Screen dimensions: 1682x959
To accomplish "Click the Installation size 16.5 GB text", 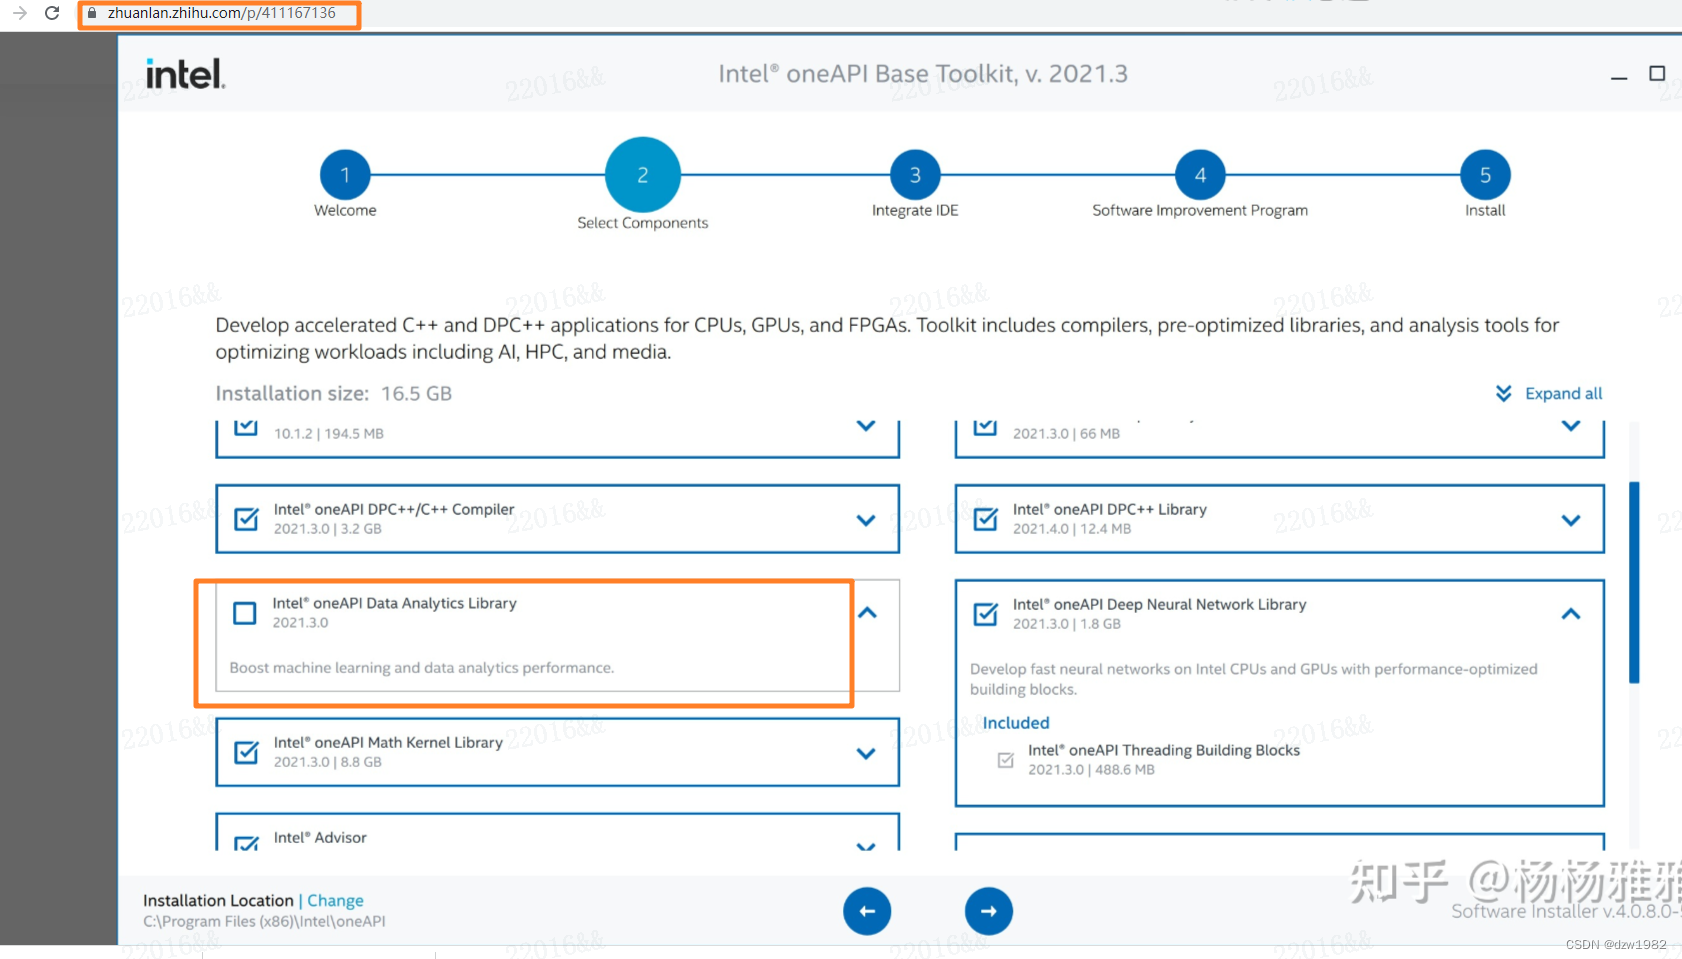I will coord(334,393).
